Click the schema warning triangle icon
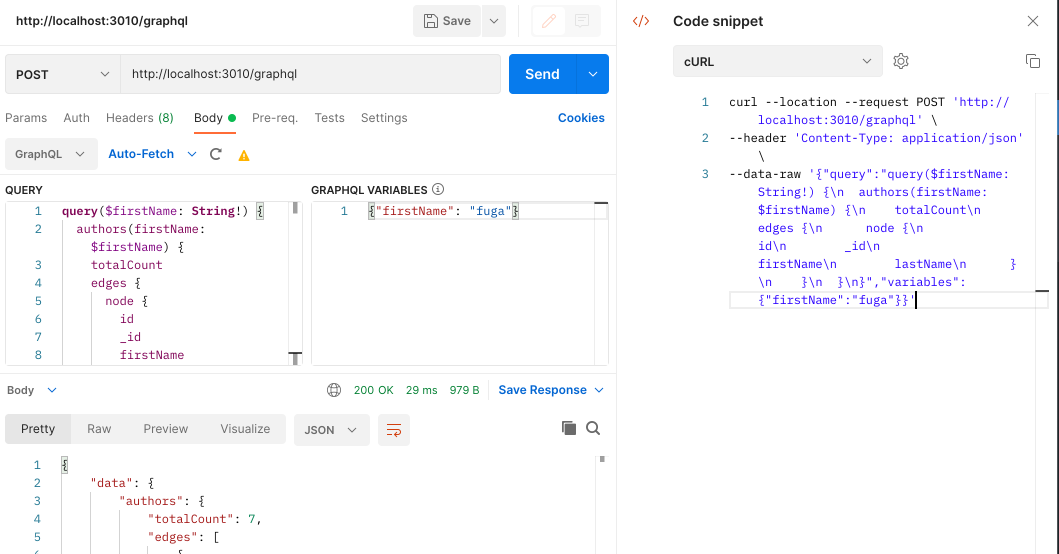1059x554 pixels. (x=244, y=155)
